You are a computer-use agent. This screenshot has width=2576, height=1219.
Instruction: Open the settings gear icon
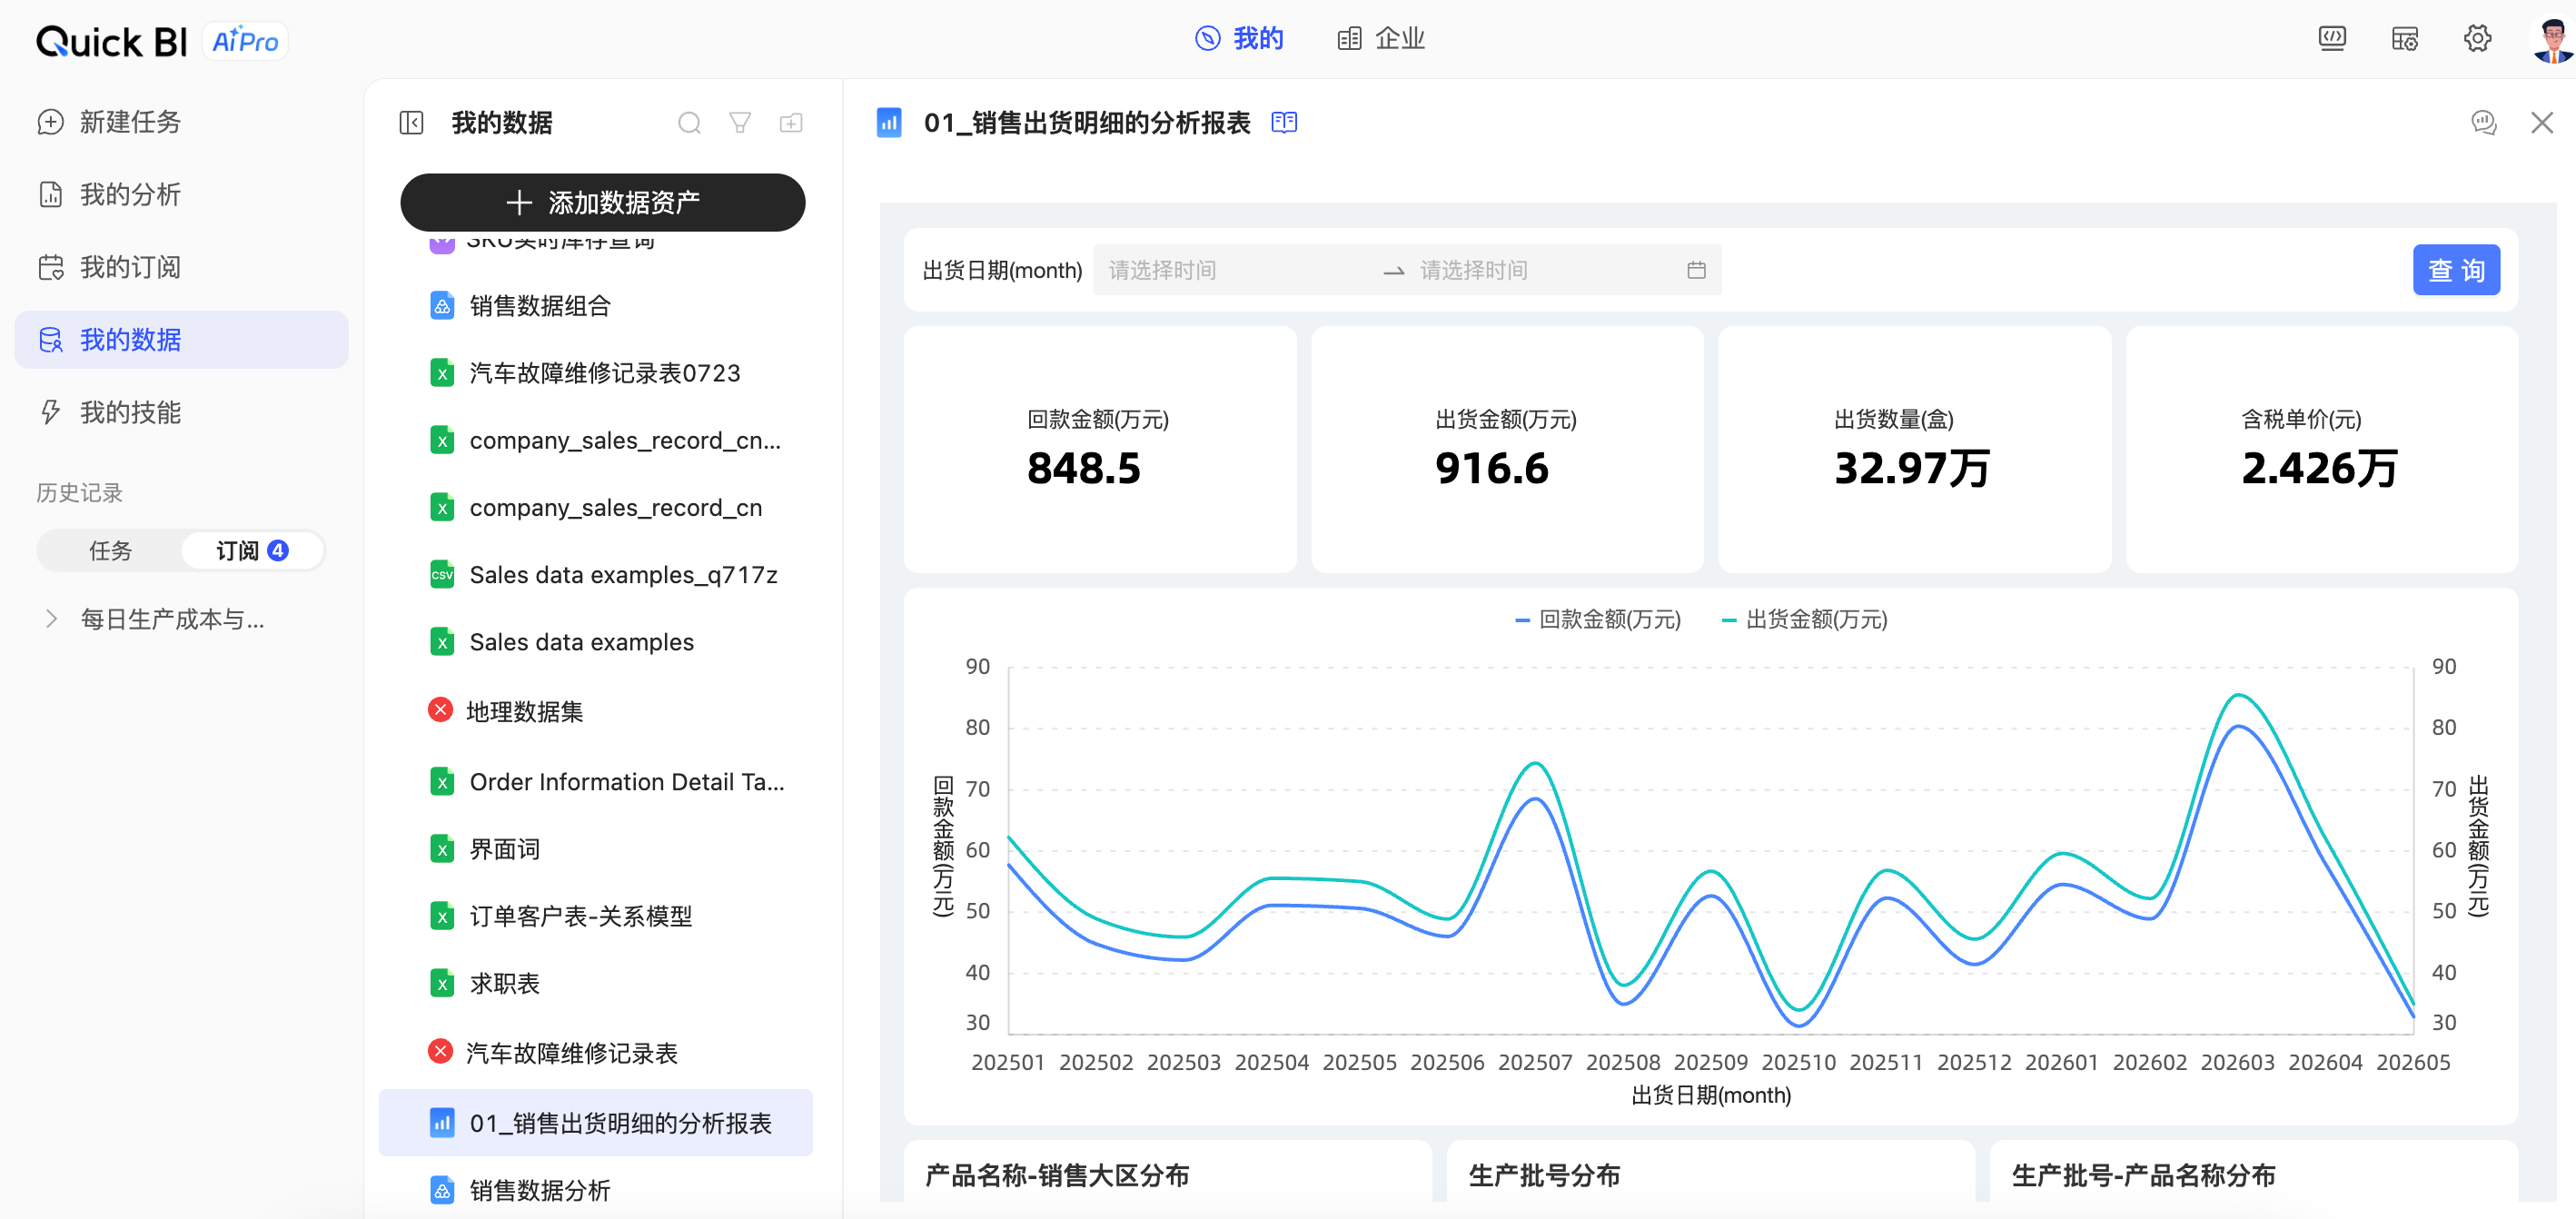click(x=2476, y=39)
